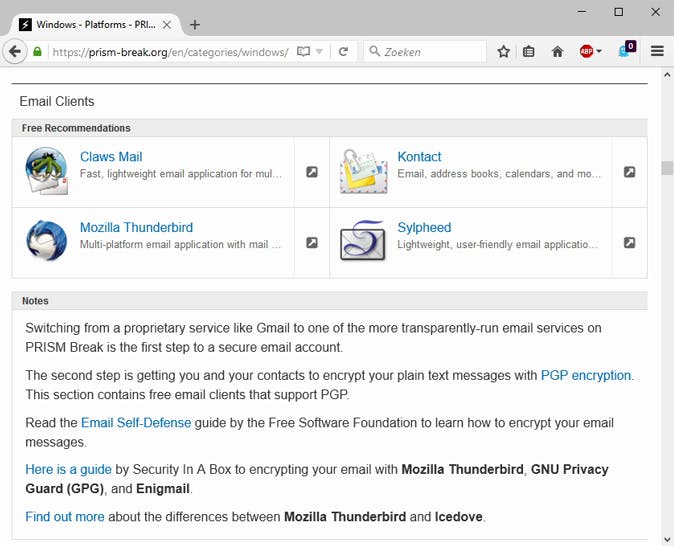Click the Sylpheed envelope logo thumbnail
The image size is (674, 546).
tap(363, 241)
